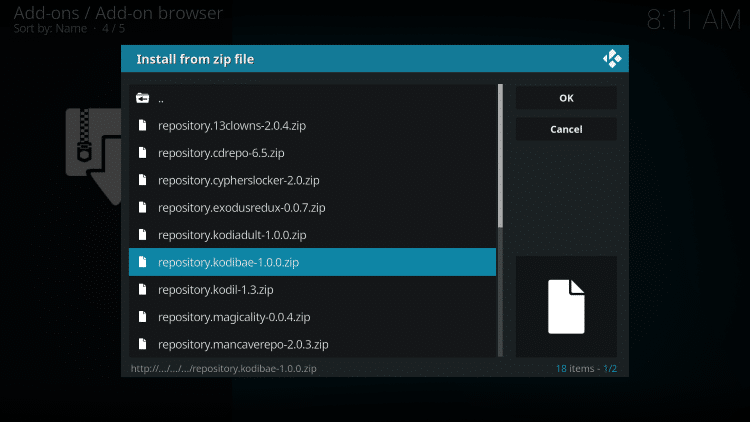Click file icon next to repository.cdrepo-6.5.zip
The height and width of the screenshot is (422, 750).
click(142, 153)
